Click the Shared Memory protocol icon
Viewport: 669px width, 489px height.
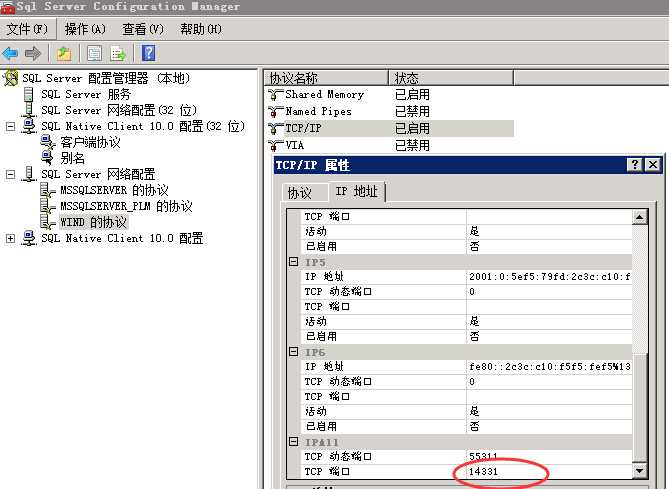[x=276, y=94]
